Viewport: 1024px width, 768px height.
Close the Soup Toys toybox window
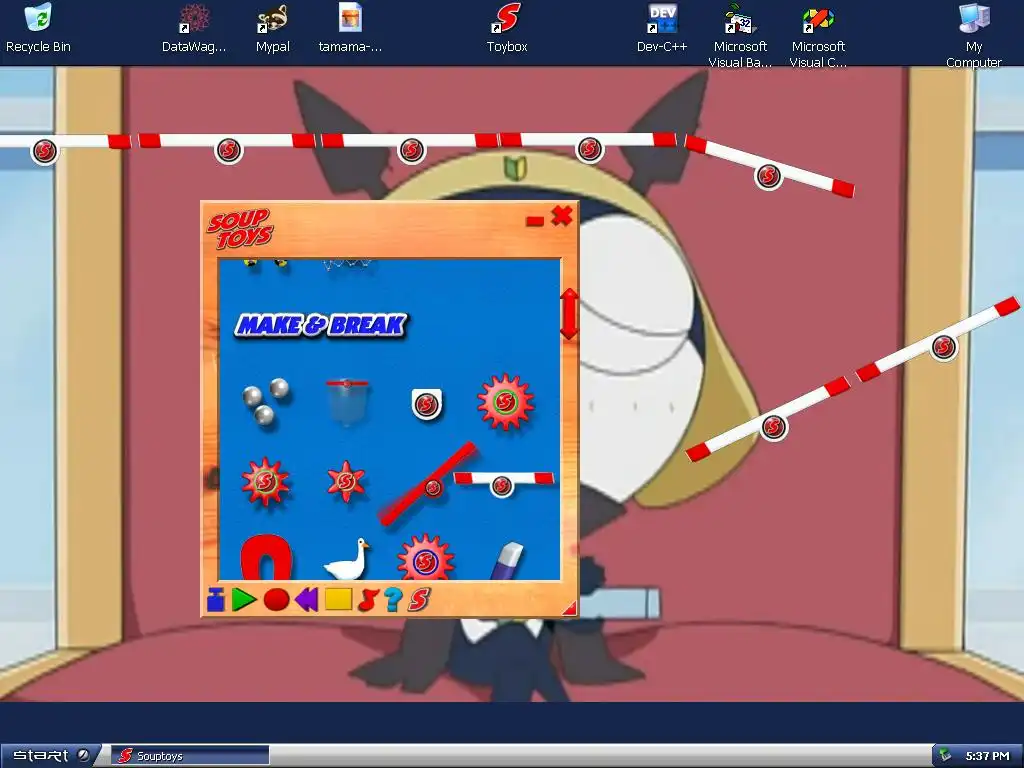[x=562, y=216]
